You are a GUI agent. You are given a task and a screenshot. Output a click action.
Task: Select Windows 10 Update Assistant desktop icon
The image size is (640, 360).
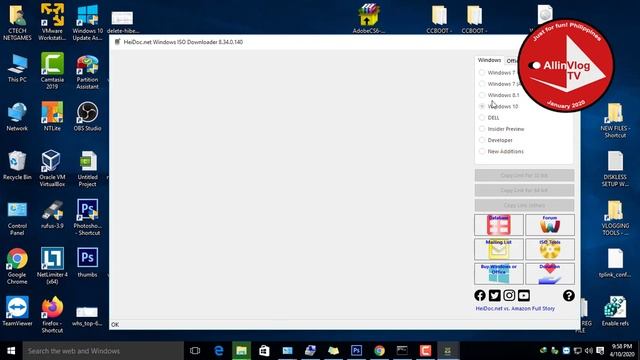point(87,22)
